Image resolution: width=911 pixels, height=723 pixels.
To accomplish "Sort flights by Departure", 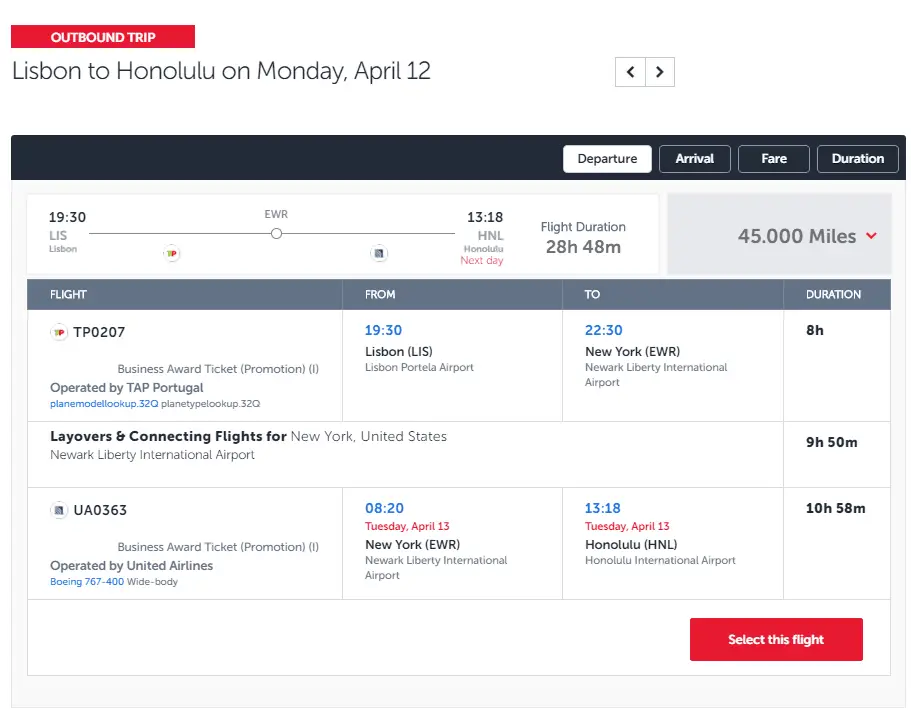I will [607, 159].
